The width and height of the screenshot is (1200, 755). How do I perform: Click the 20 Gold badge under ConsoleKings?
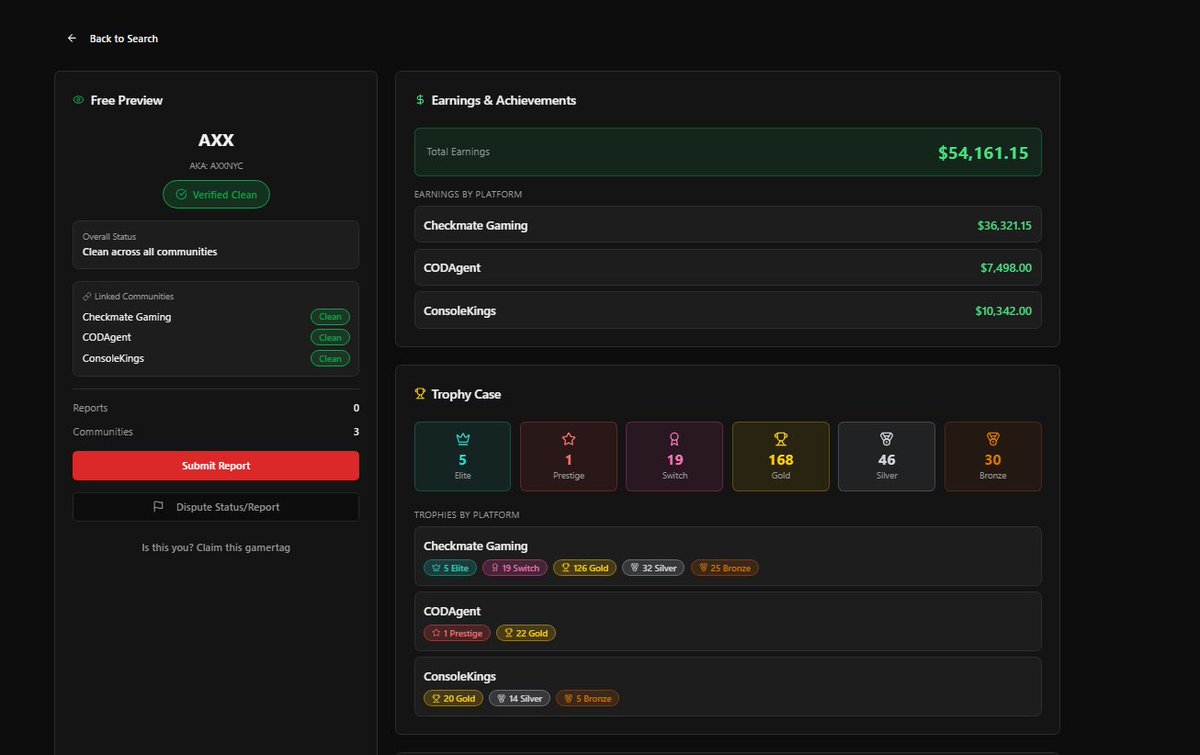point(454,698)
